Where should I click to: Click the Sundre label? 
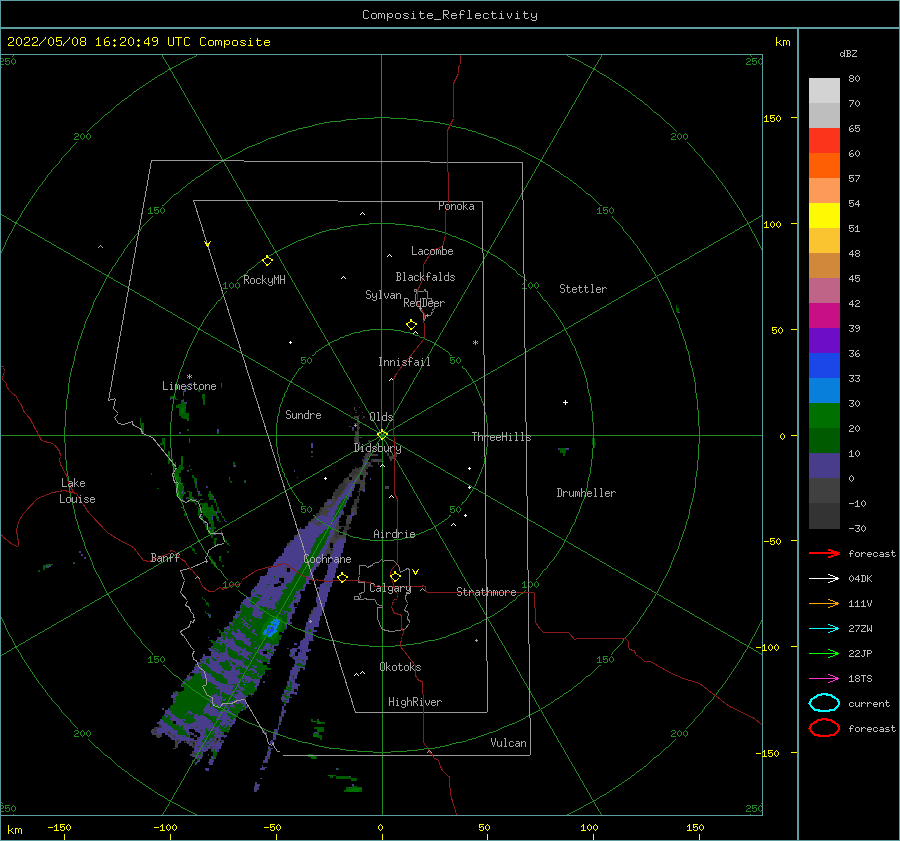(x=304, y=414)
